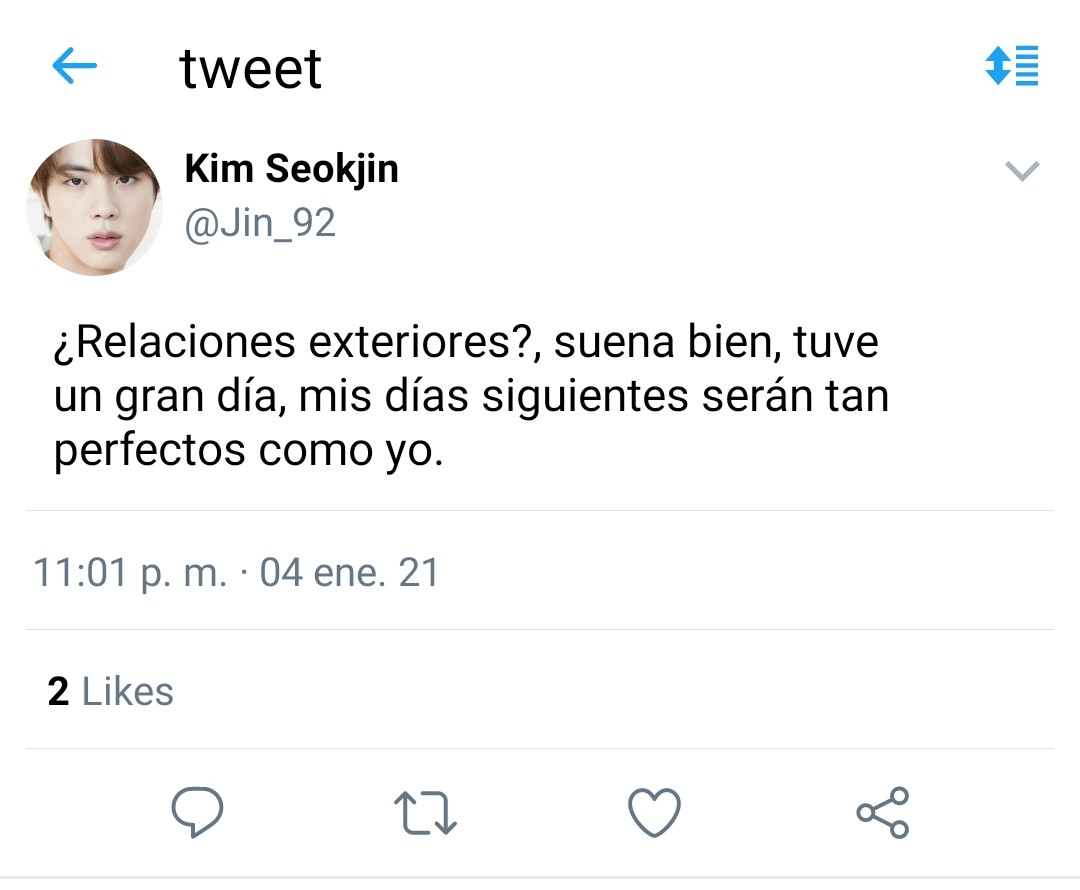This screenshot has width=1080, height=890.
Task: Tap the tweet line starting "un gran día"
Action: coord(470,396)
